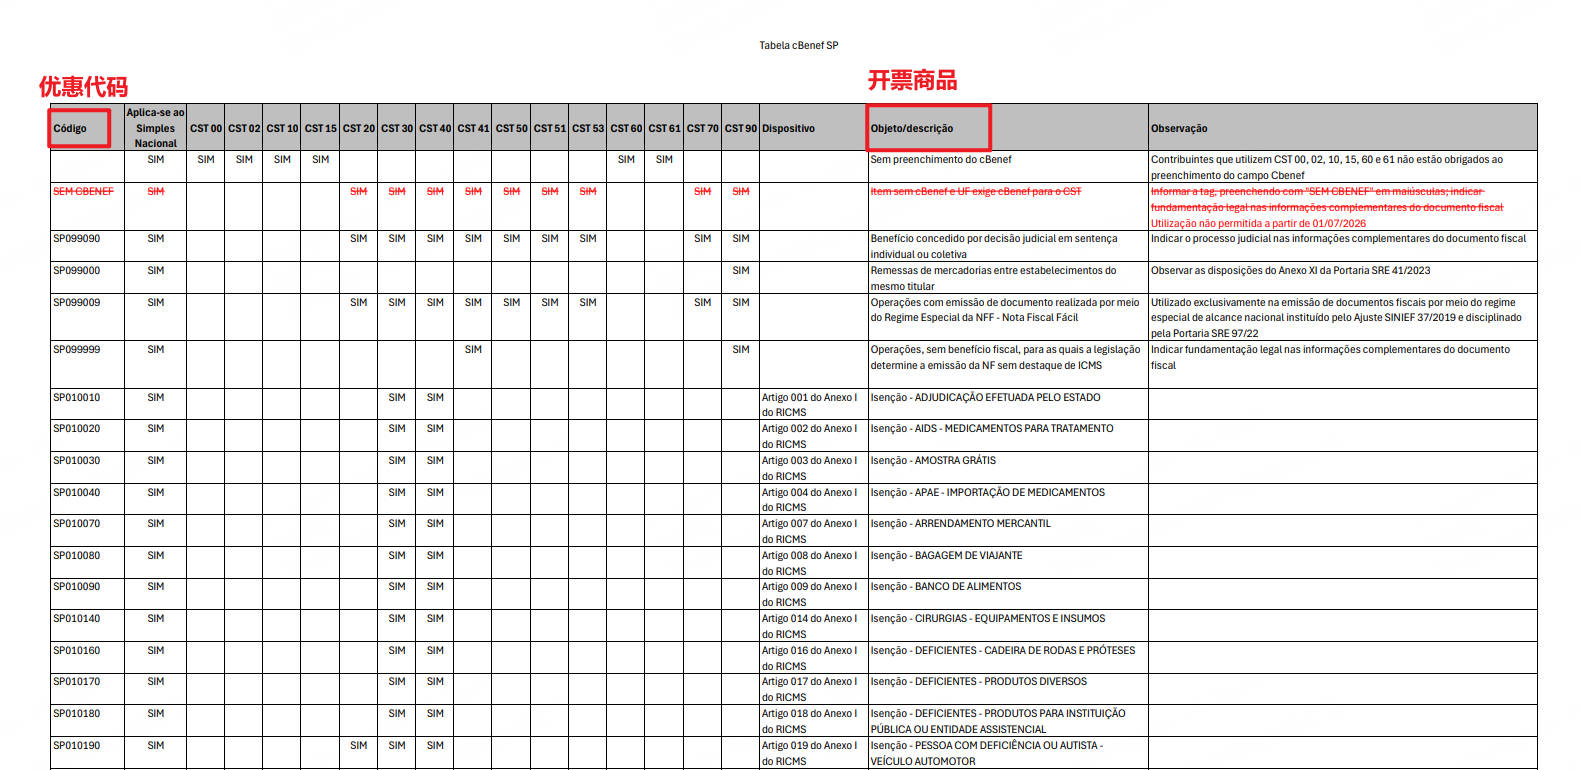Image resolution: width=1581 pixels, height=770 pixels.
Task: Click red annotation 开票商品
Action: pos(912,80)
